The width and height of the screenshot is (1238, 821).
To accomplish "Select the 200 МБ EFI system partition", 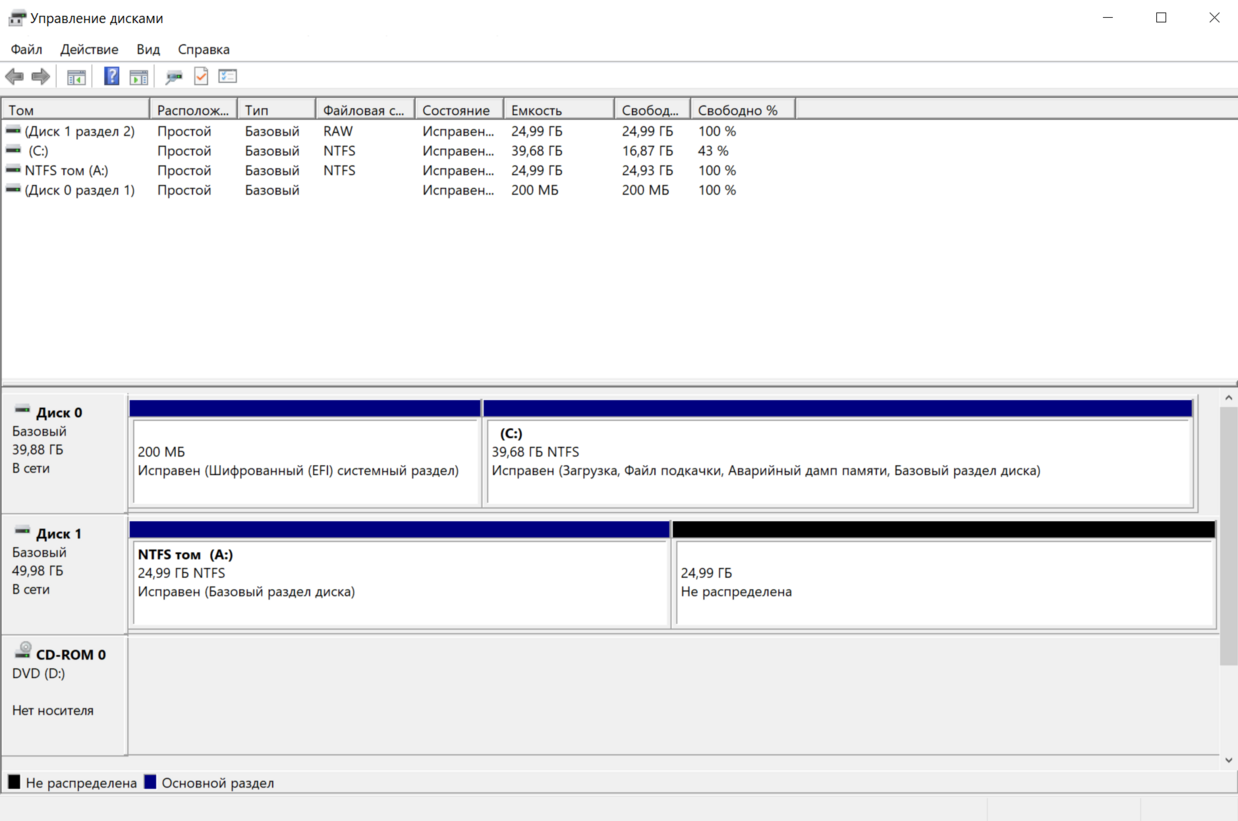I will [x=305, y=462].
